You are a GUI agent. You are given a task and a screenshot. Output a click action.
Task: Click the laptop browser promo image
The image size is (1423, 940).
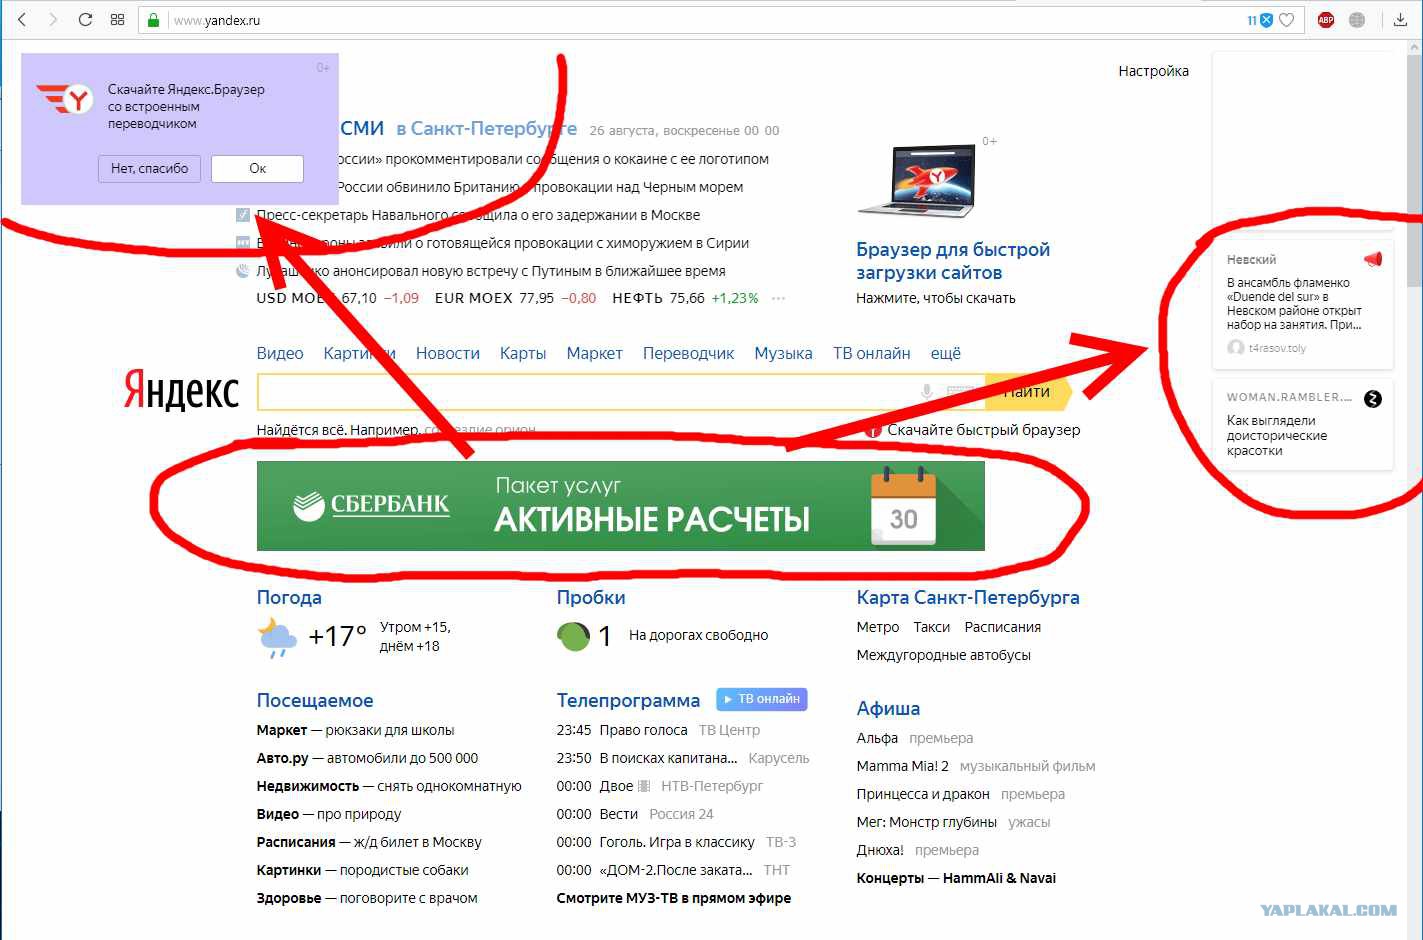(x=917, y=180)
